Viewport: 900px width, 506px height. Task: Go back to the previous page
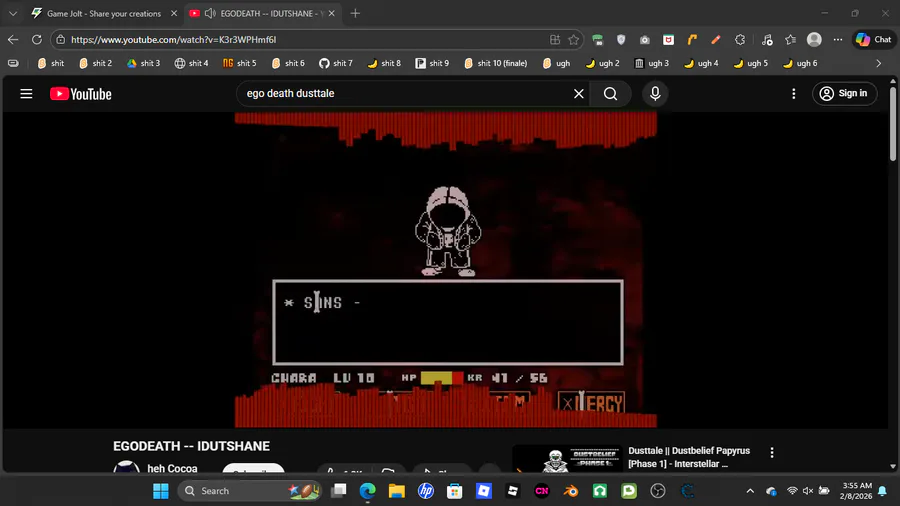(13, 40)
